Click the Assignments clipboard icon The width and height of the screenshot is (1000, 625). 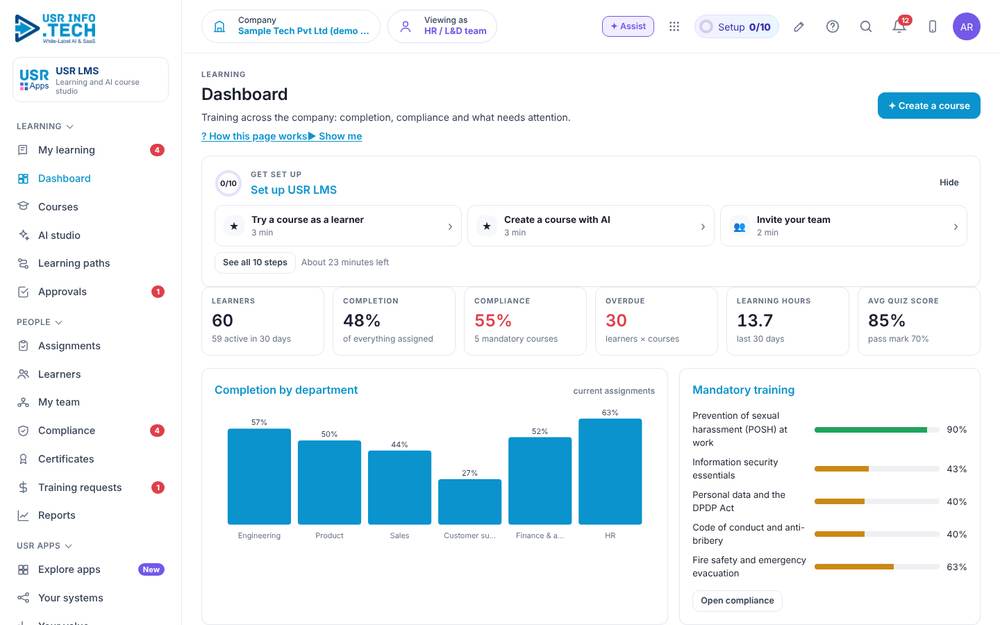(24, 346)
